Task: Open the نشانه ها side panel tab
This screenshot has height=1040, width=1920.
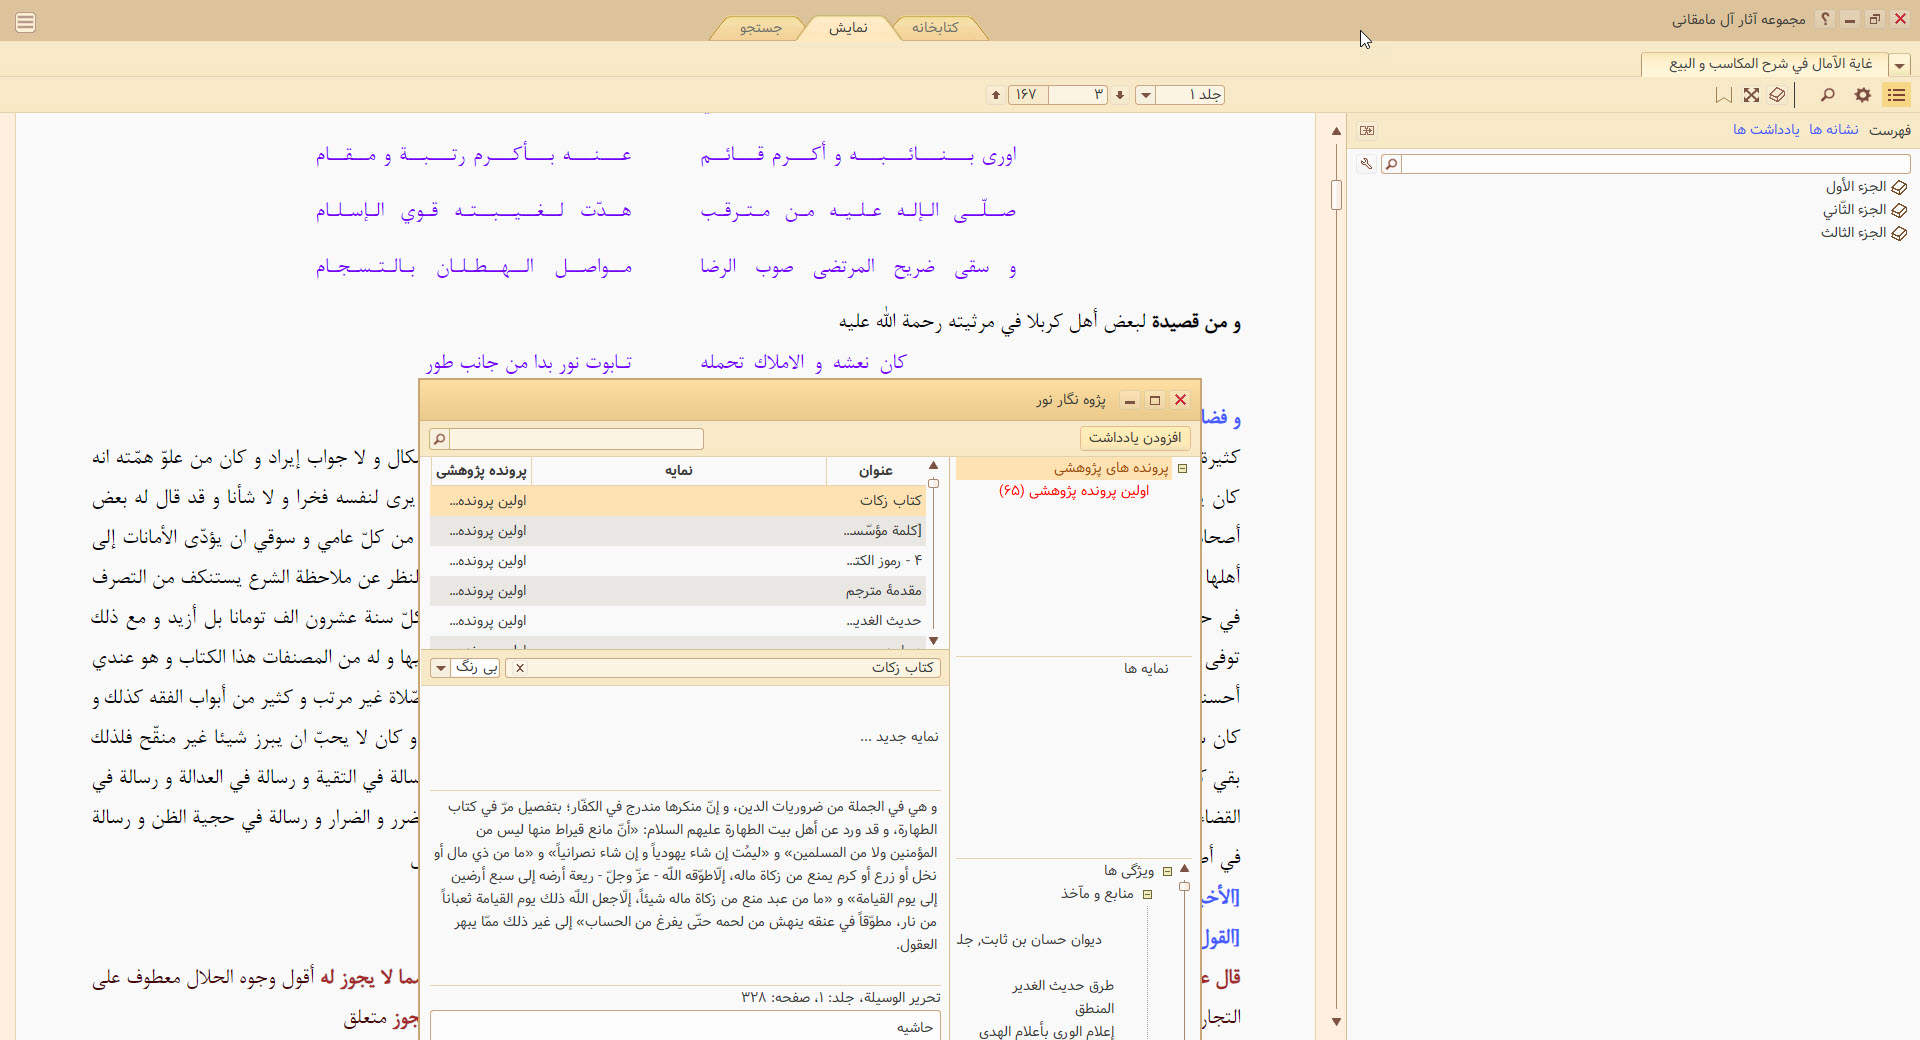Action: pos(1834,130)
